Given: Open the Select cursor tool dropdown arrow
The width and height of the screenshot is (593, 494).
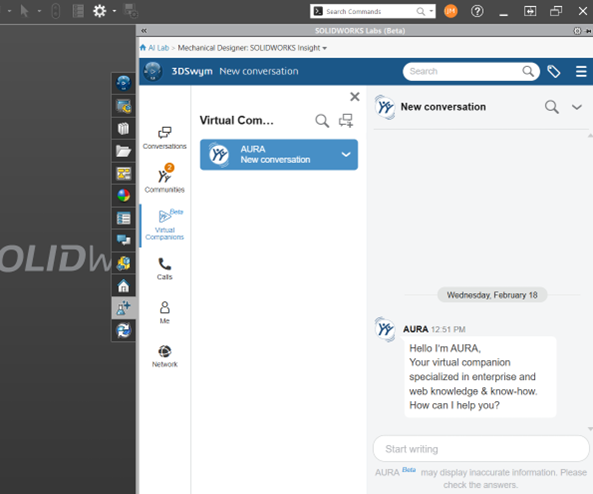Looking at the screenshot, I should pos(39,11).
